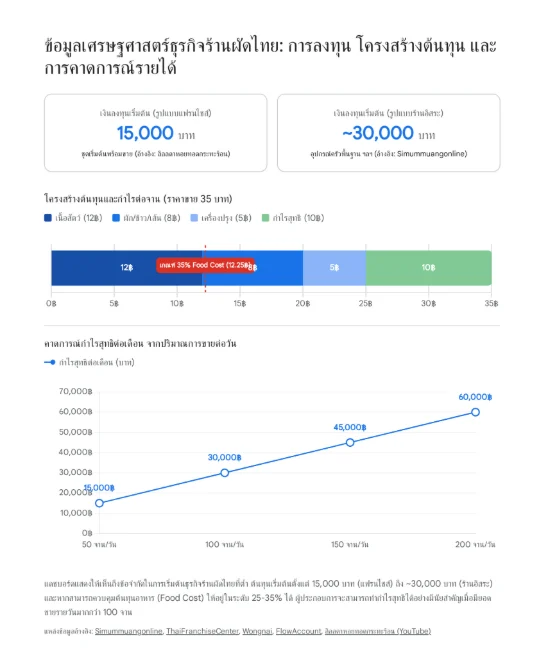Screen dimensions: 547x655
Task: Click the ~30,000 baht independent shop card
Action: click(389, 133)
